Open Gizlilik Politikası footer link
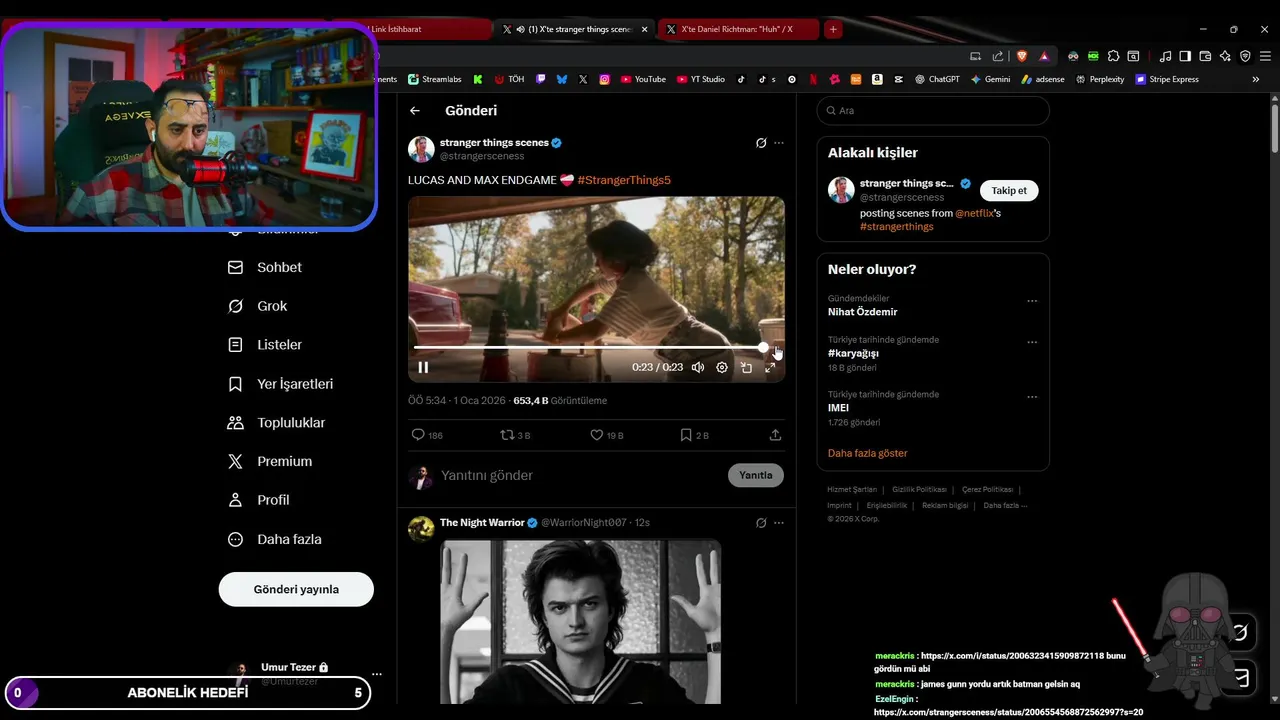Screen dimensions: 1280x720 point(919,490)
